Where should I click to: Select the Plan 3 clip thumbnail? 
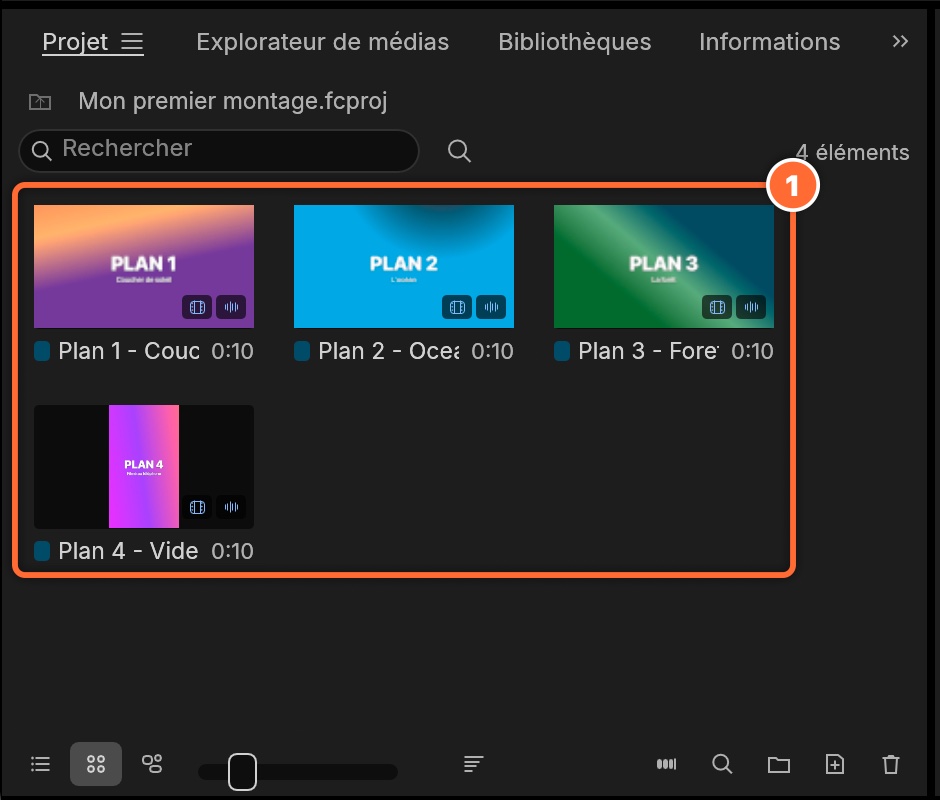(664, 266)
